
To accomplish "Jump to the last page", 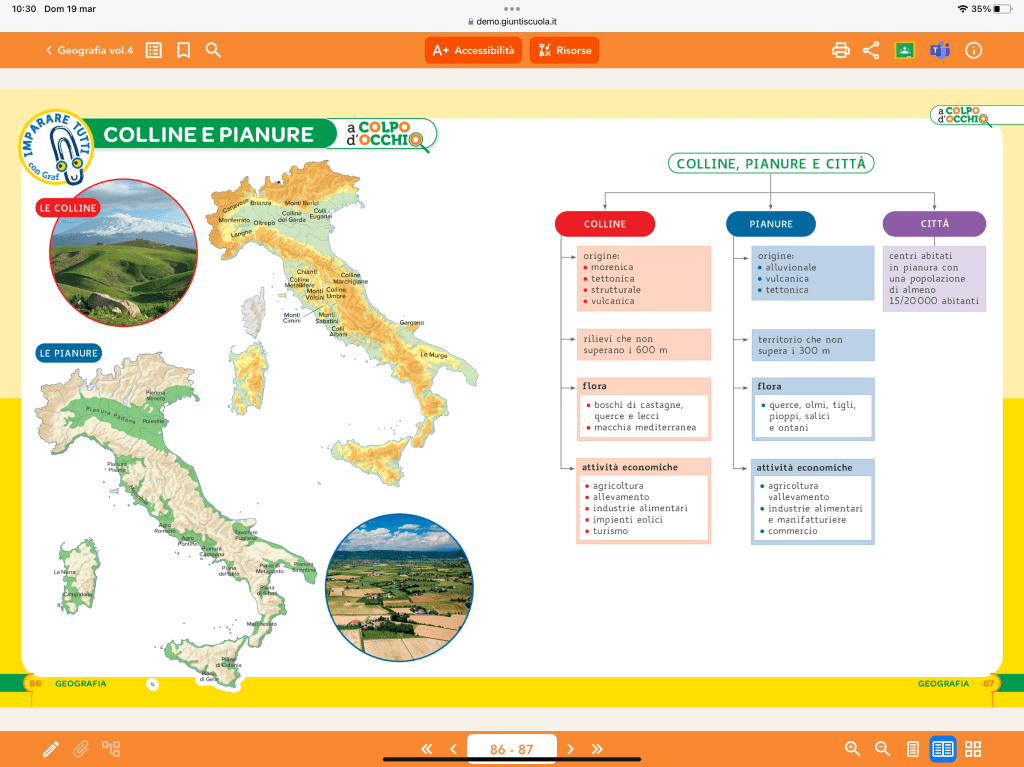I will (x=597, y=749).
